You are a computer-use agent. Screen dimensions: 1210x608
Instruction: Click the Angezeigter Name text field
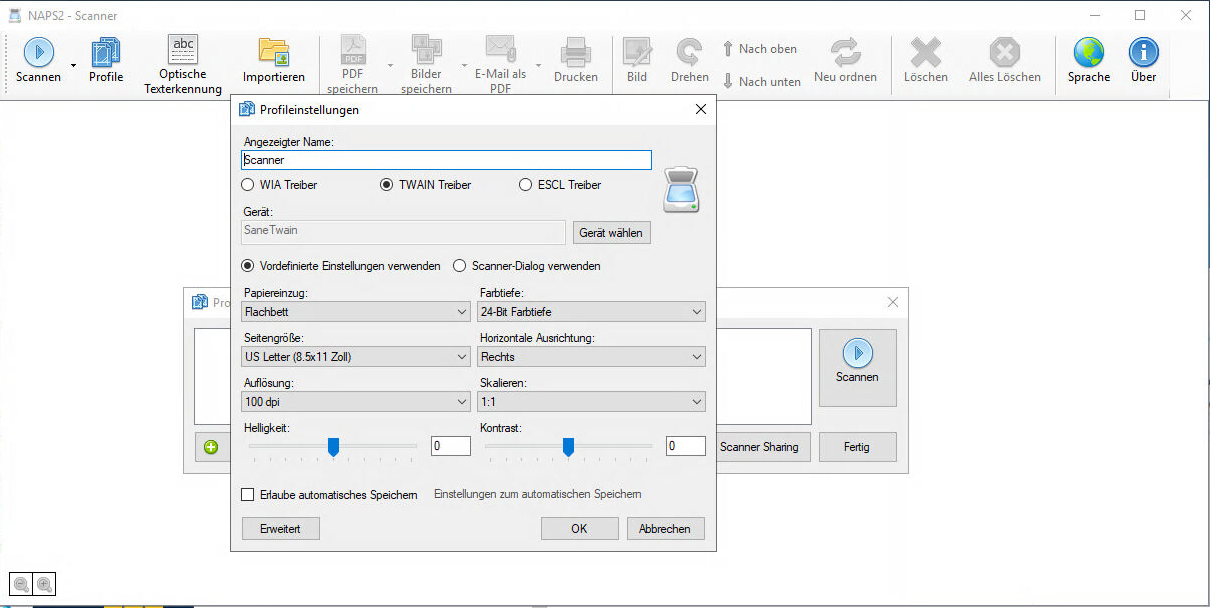pyautogui.click(x=447, y=160)
